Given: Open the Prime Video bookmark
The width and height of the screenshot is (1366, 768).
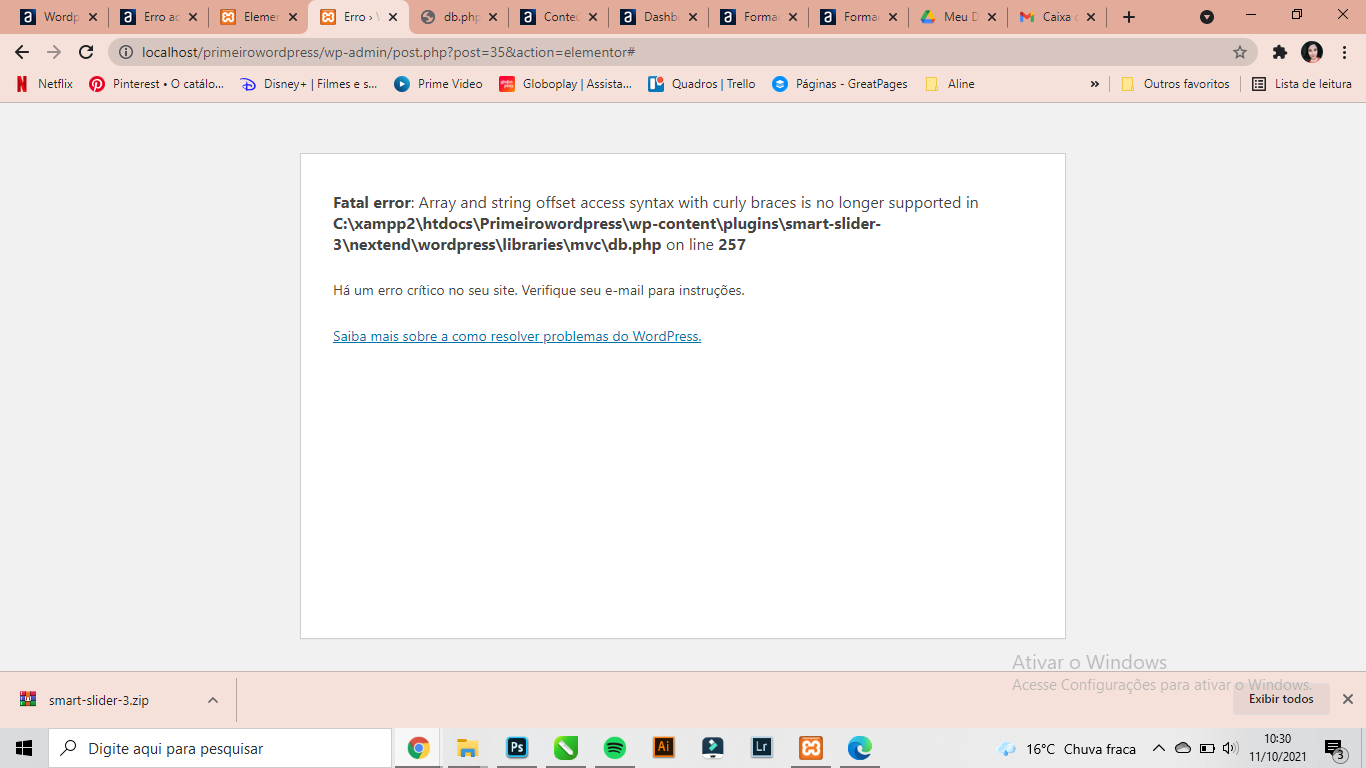Looking at the screenshot, I should 439,84.
